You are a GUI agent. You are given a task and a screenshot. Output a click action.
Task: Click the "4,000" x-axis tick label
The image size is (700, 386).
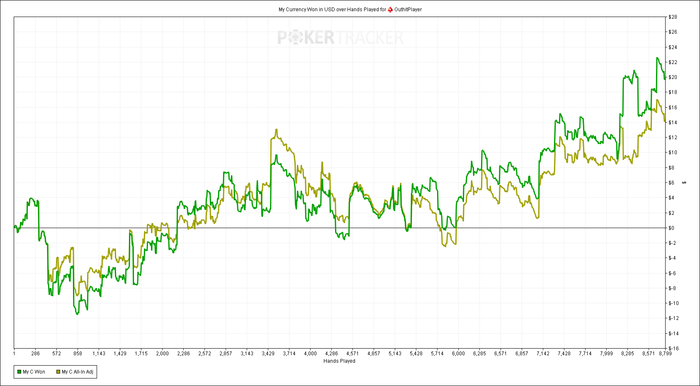pos(310,353)
